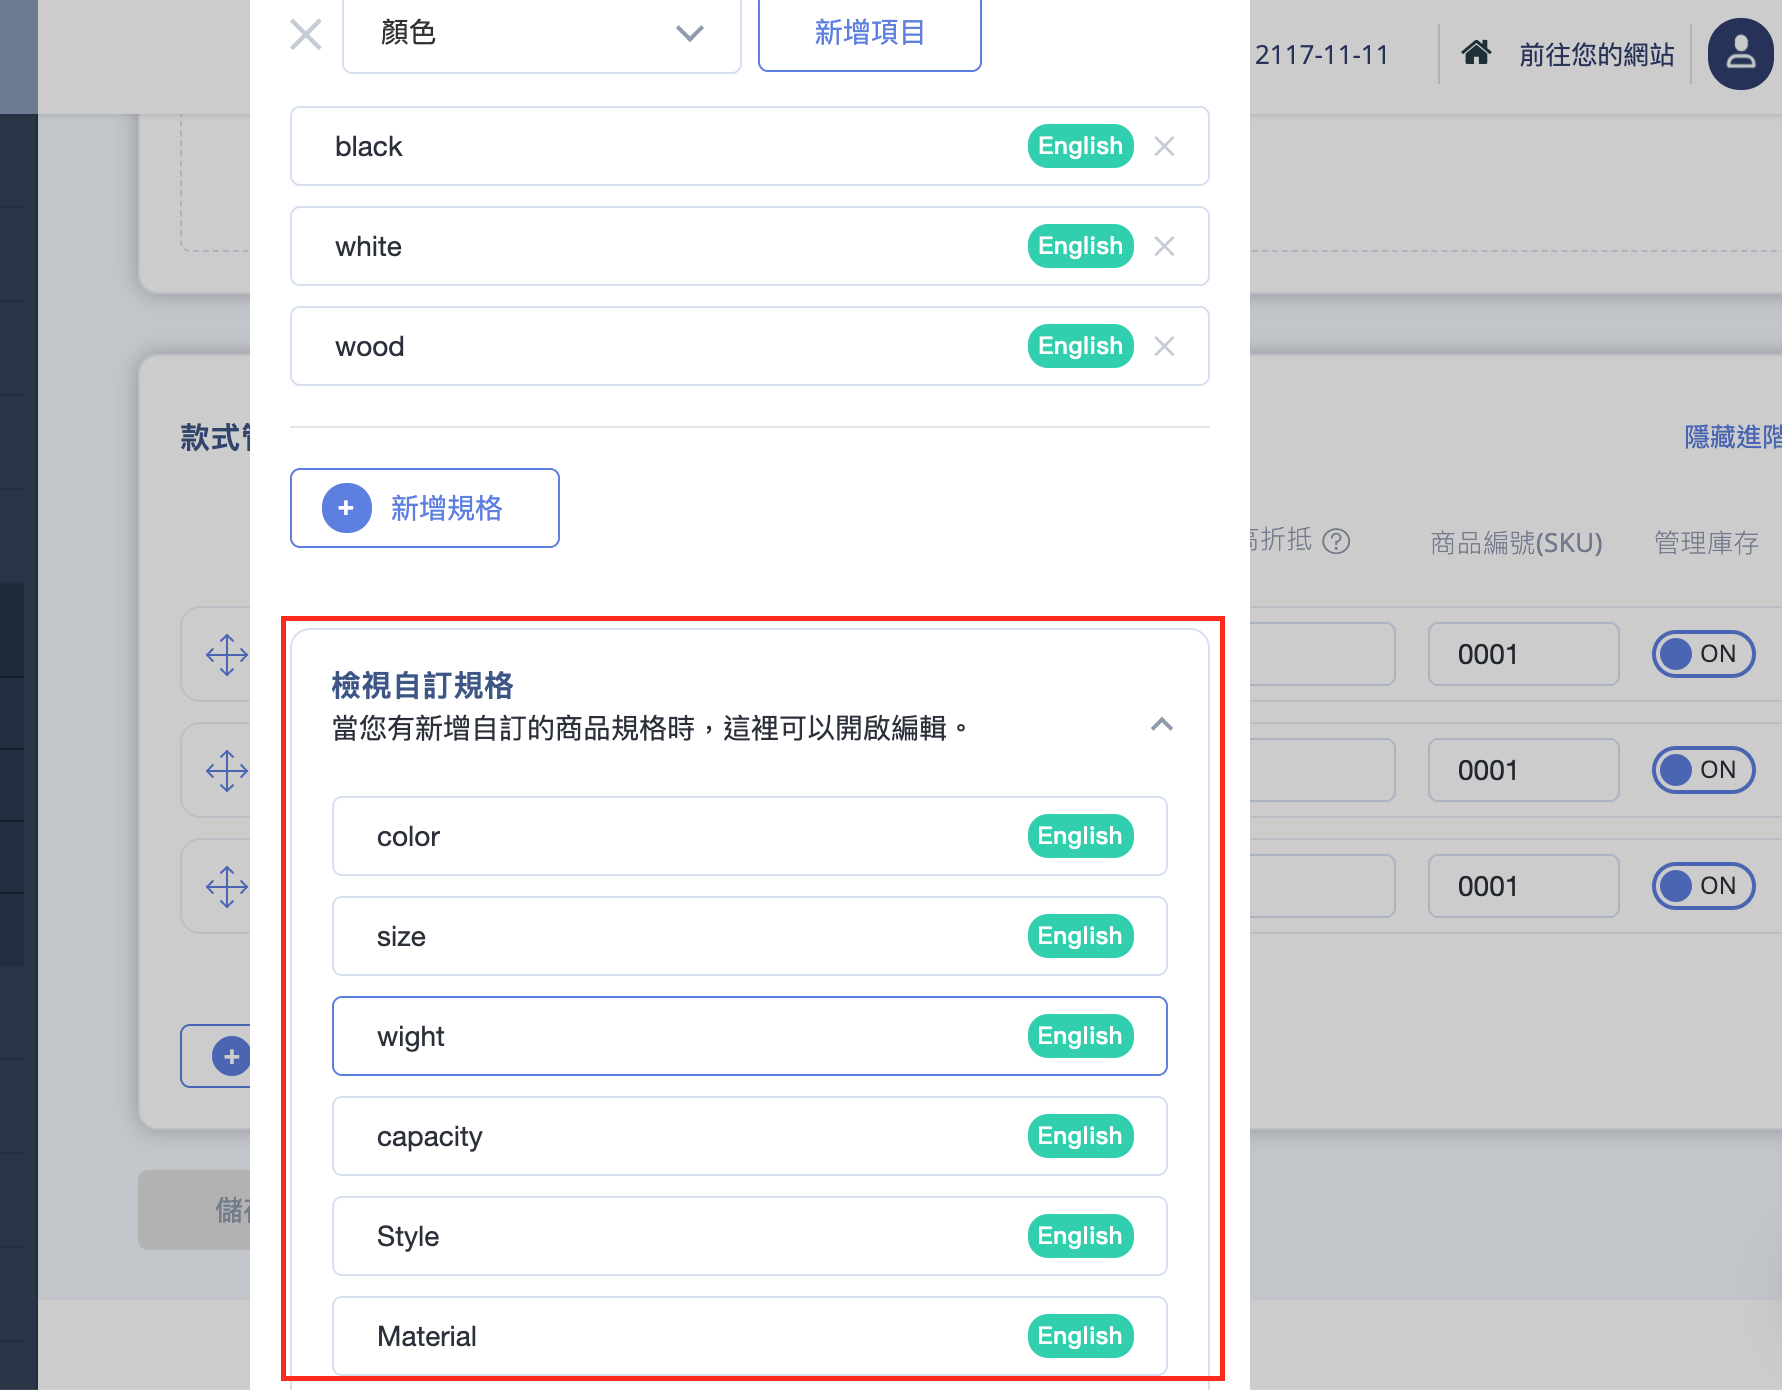Remove the wood option
Image resolution: width=1782 pixels, height=1390 pixels.
click(1164, 346)
